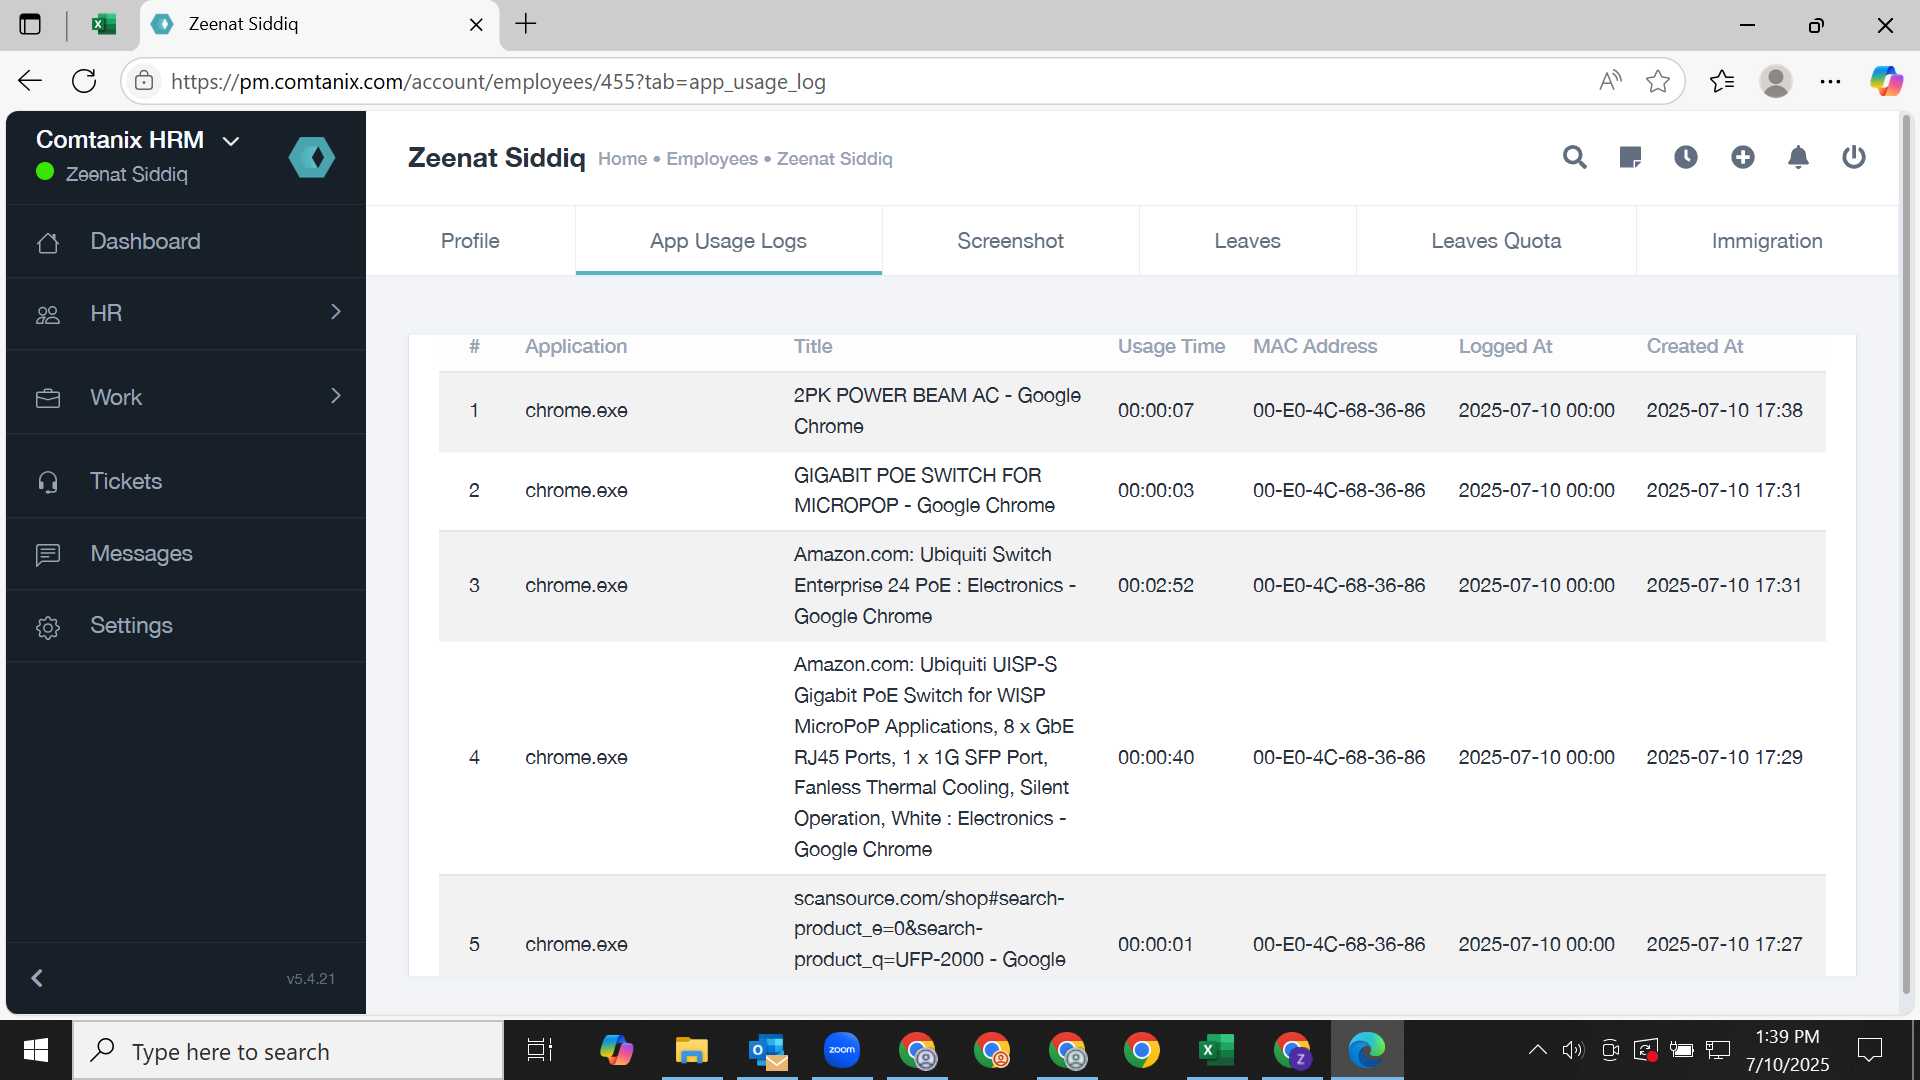Switch to the Immigration tab

coord(1767,241)
